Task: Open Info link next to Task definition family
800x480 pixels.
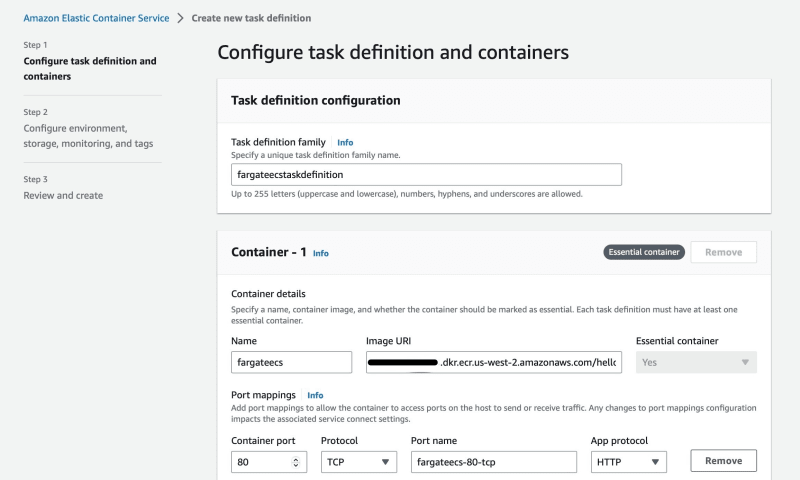Action: [x=345, y=142]
